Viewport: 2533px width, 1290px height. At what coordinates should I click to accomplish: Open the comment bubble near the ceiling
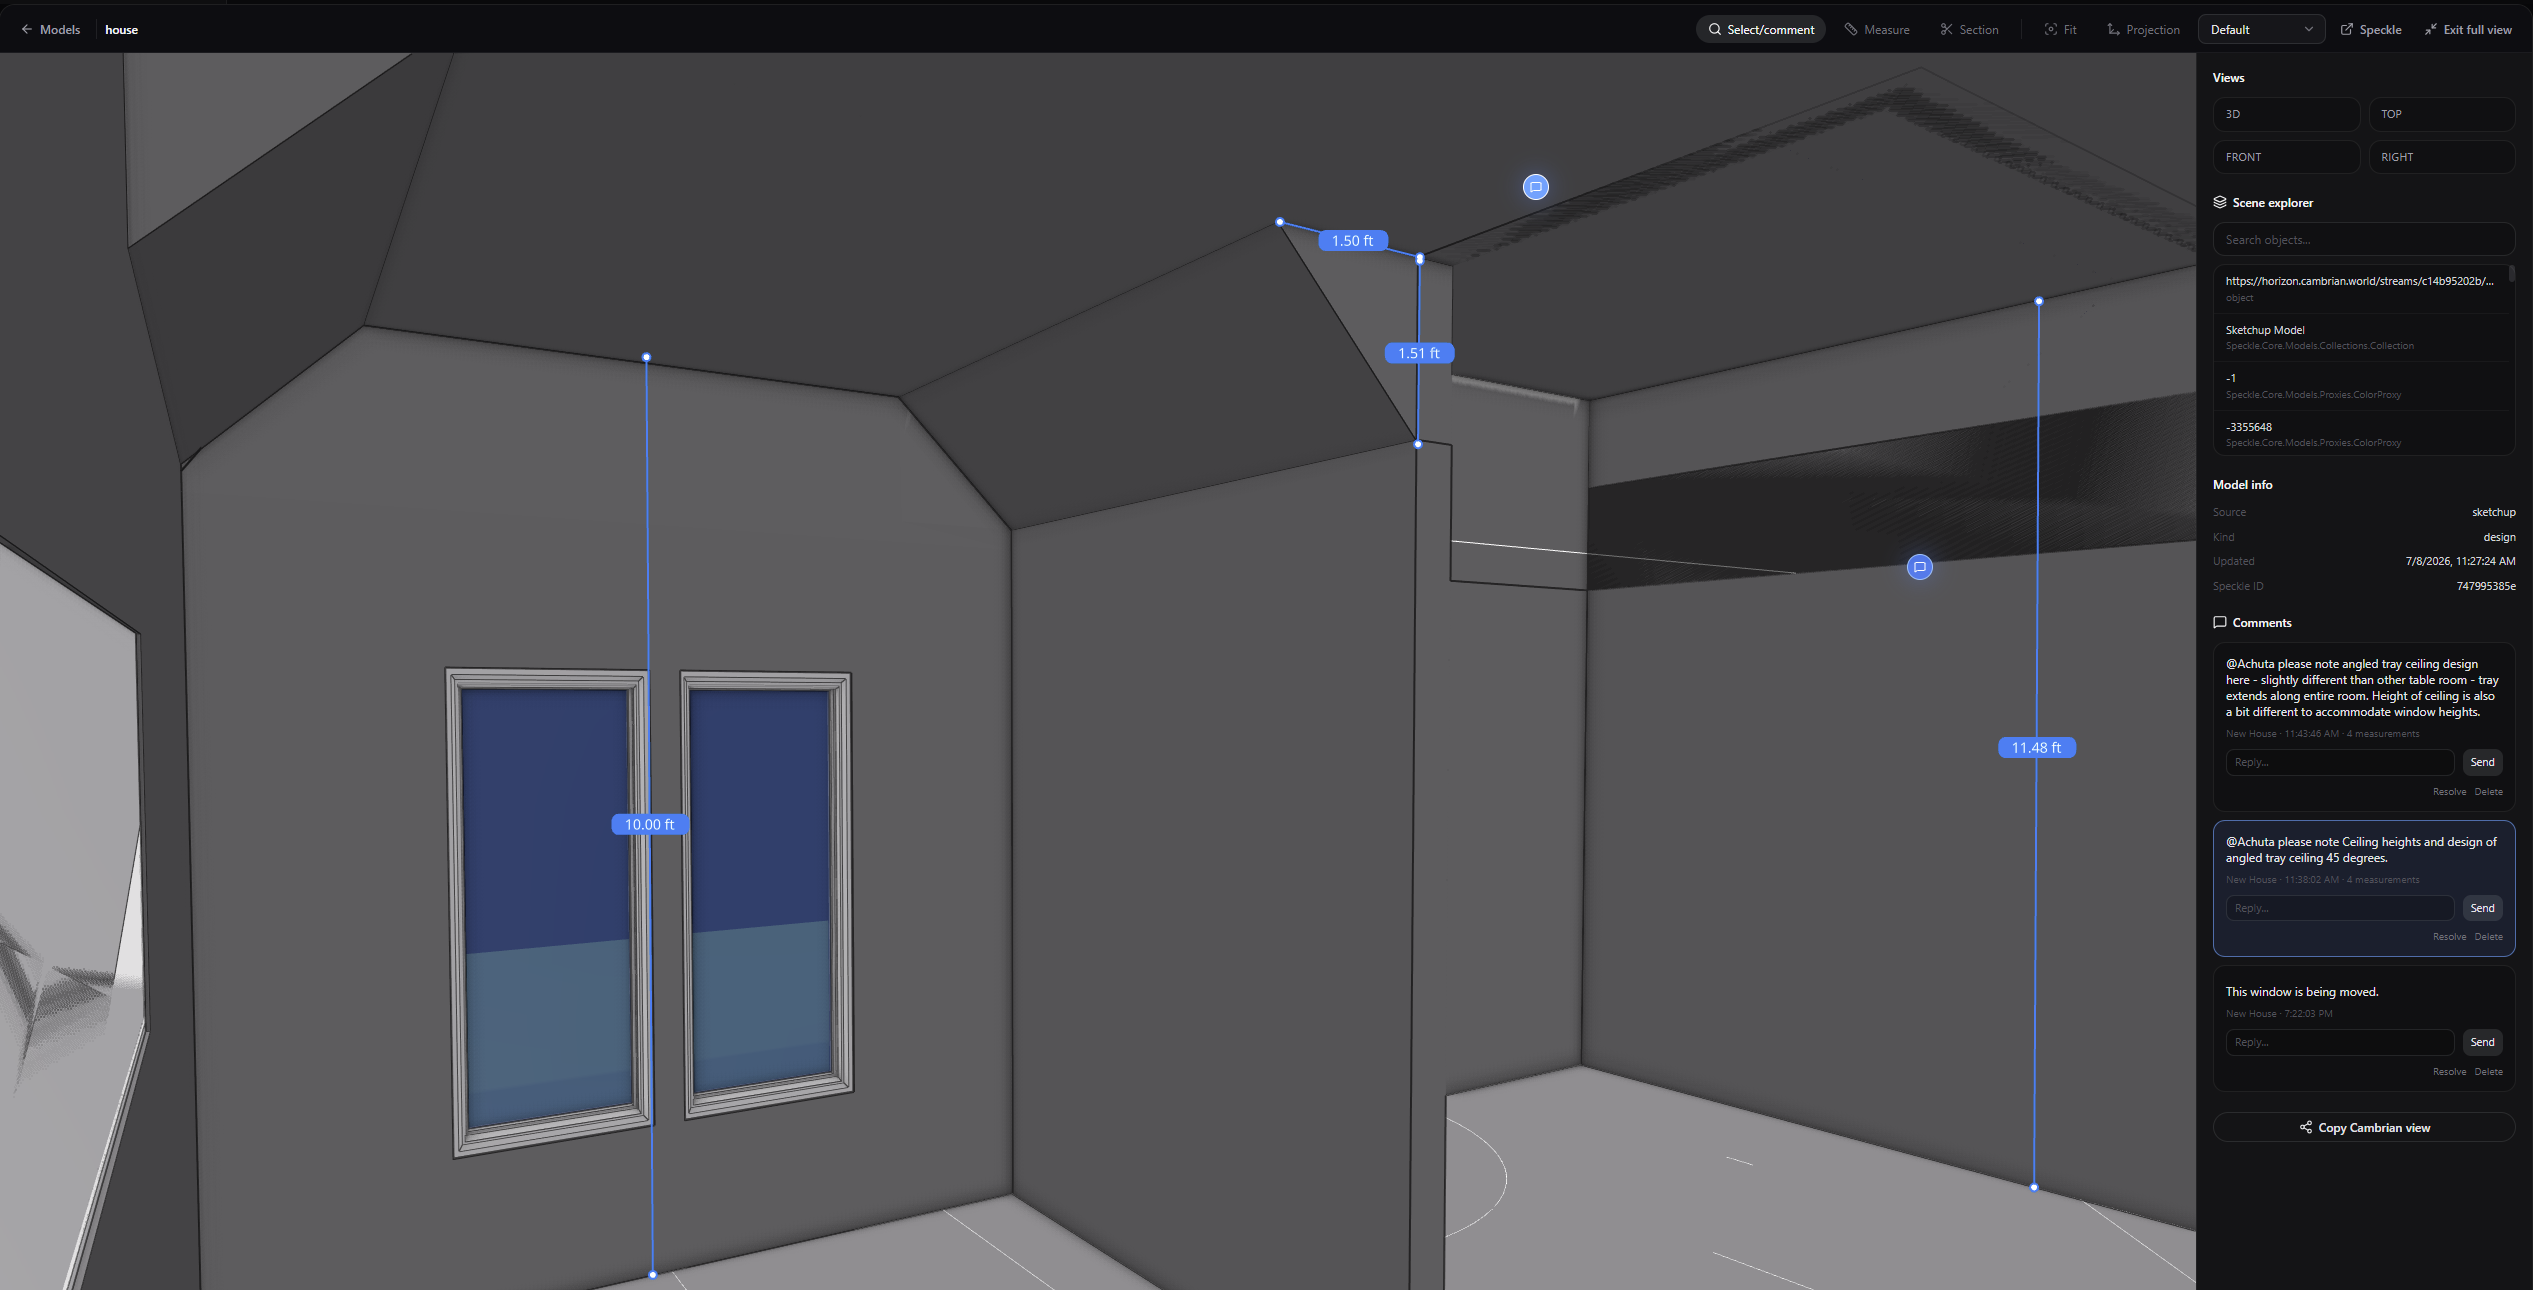pos(1536,187)
